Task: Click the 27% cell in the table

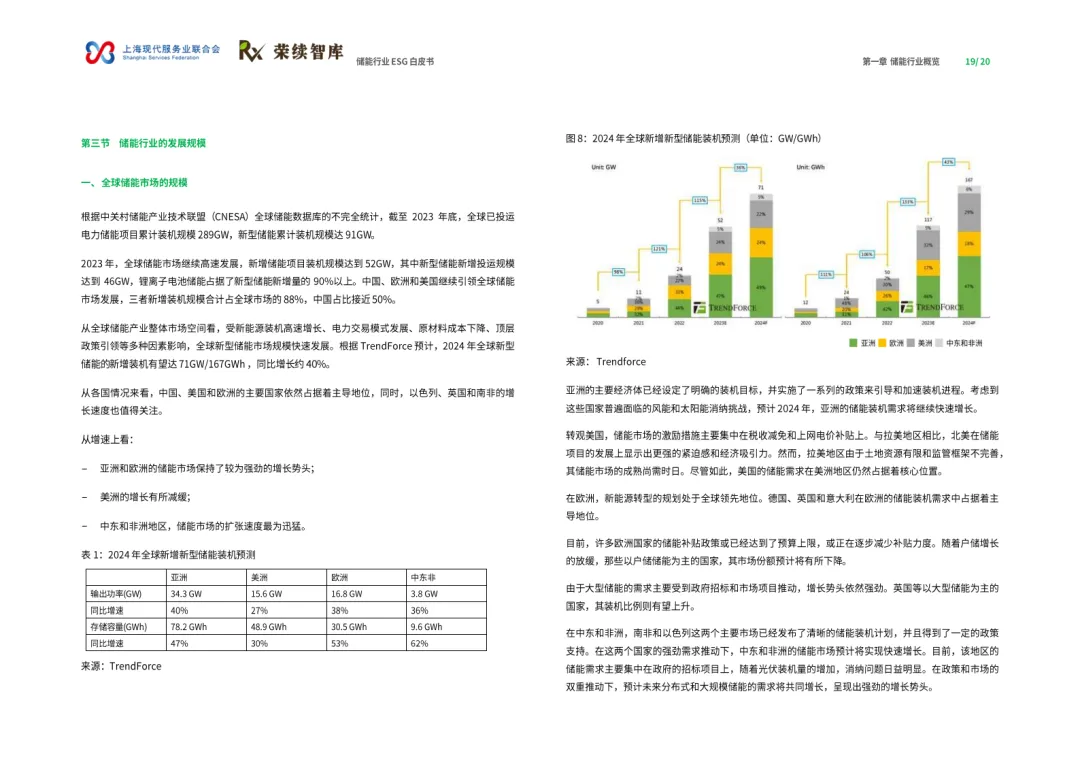Action: tap(259, 610)
